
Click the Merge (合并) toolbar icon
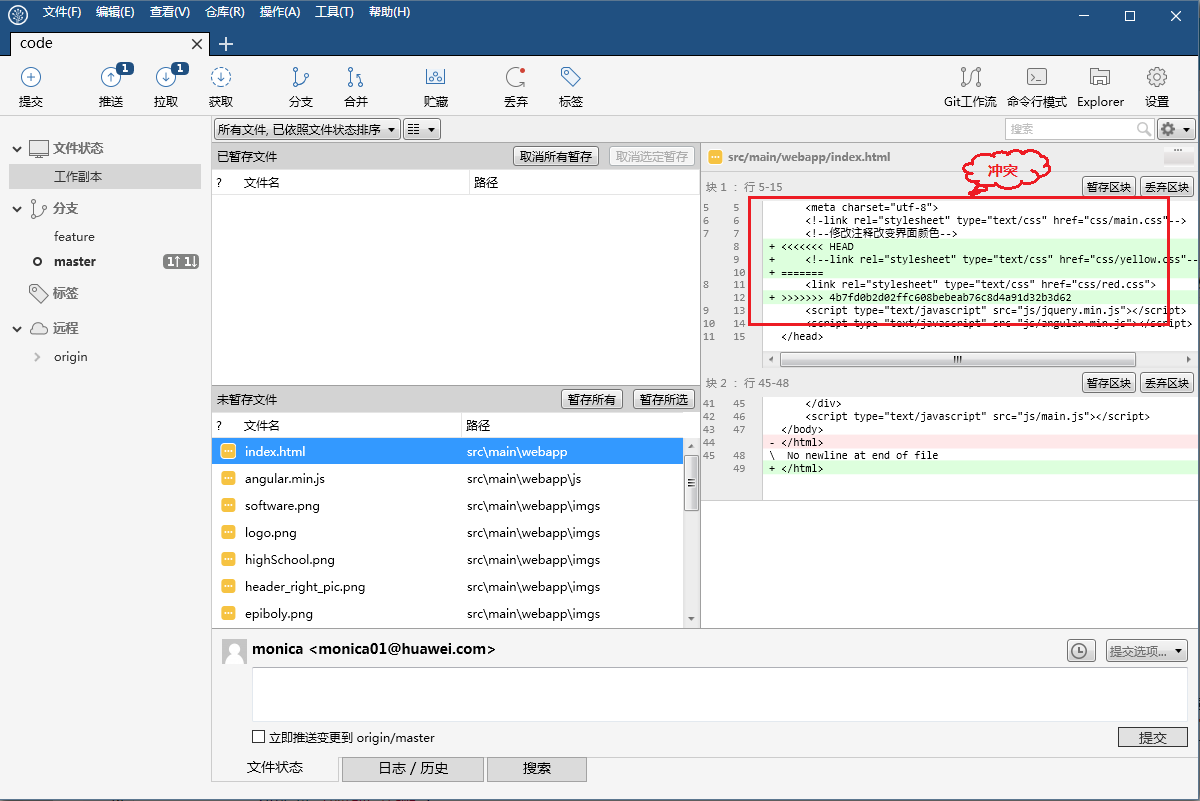point(356,77)
